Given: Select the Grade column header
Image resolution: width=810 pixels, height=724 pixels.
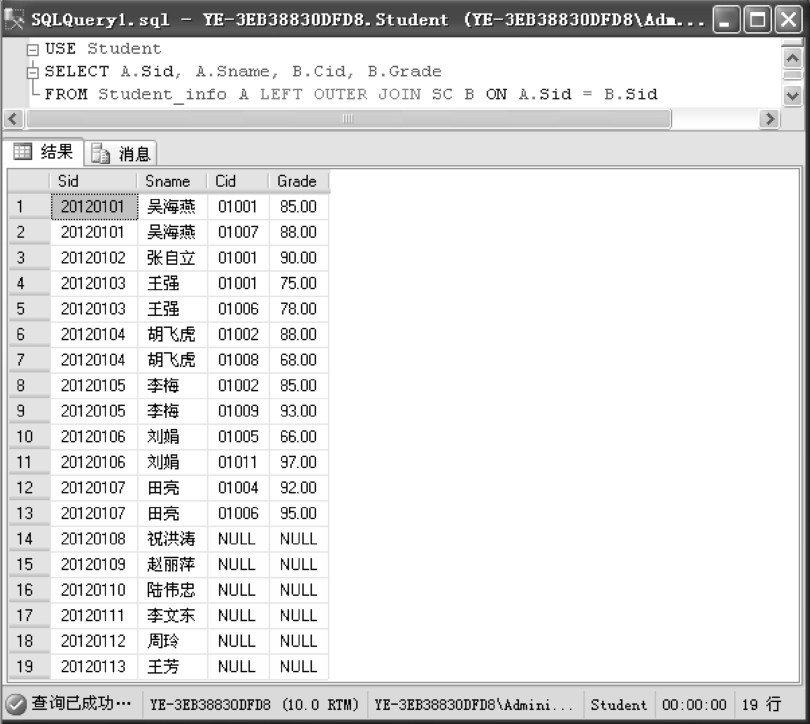Looking at the screenshot, I should [299, 181].
